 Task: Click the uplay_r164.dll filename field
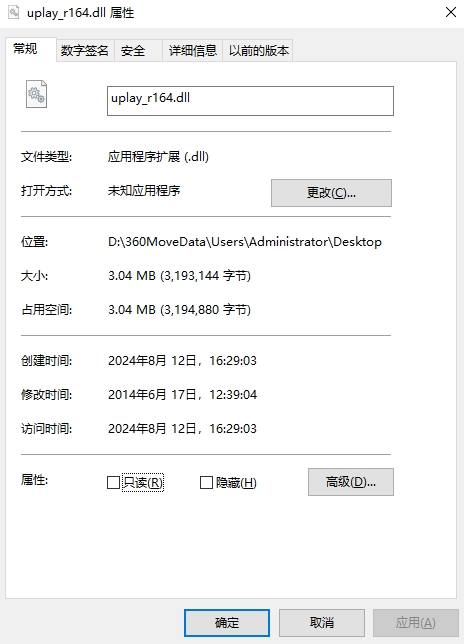pyautogui.click(x=250, y=101)
